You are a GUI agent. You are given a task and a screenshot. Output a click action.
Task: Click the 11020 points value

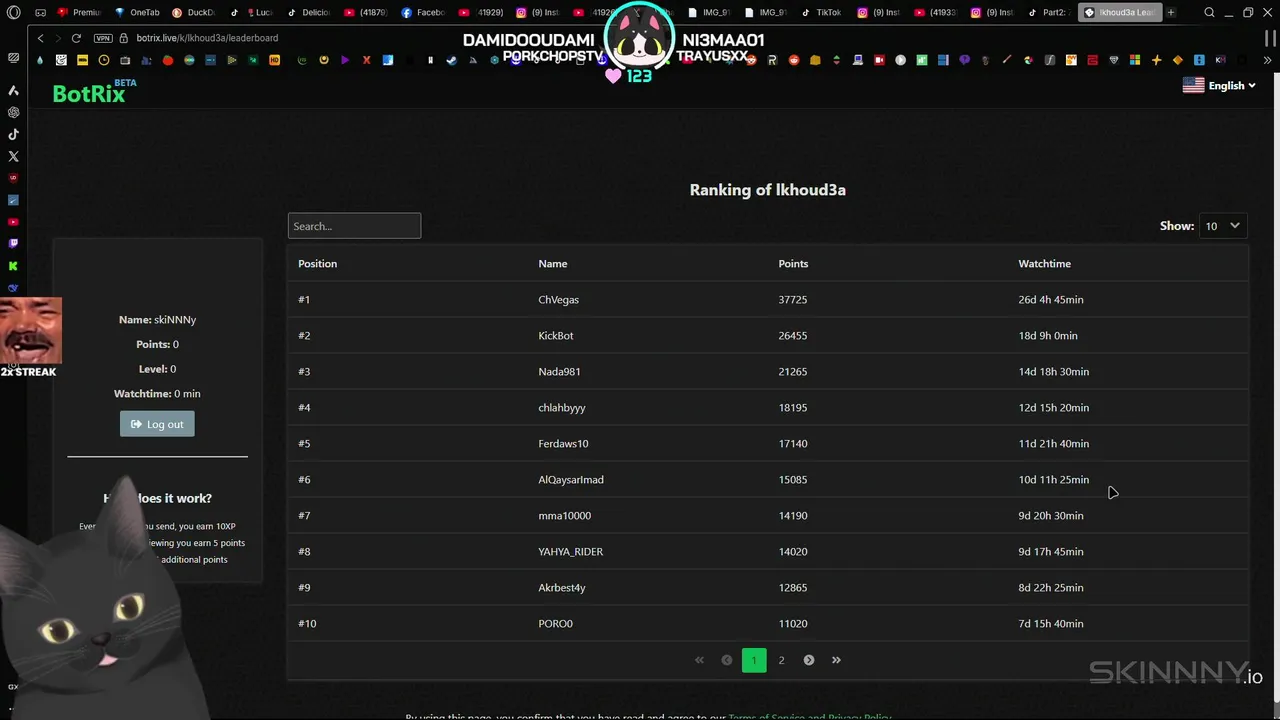coord(793,624)
